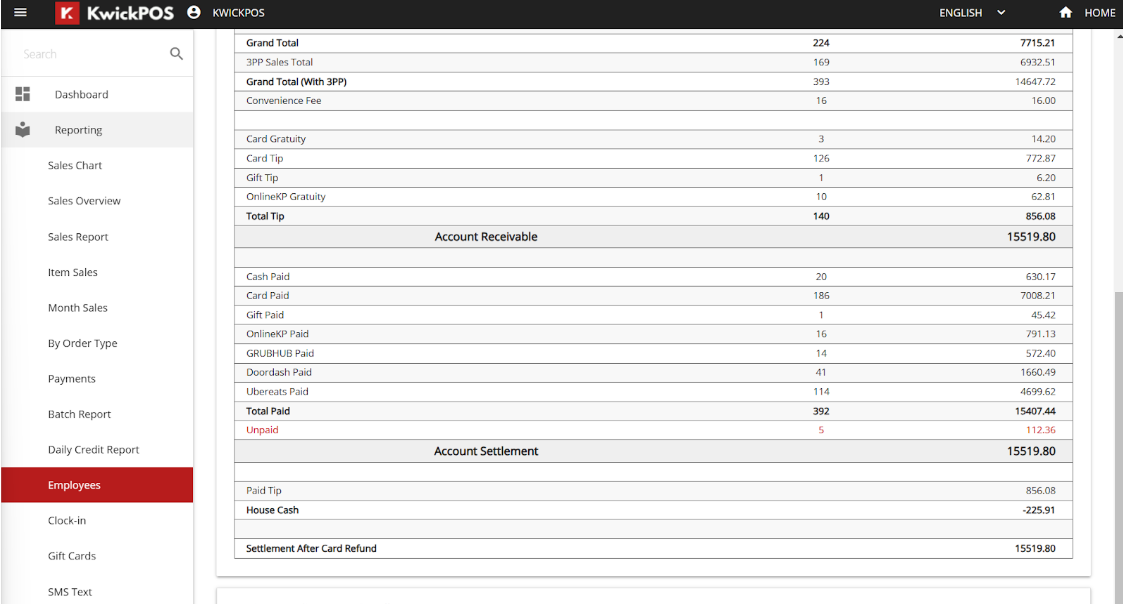This screenshot has height=604, width=1123.
Task: Select Item Sales in sidebar
Action: tap(72, 272)
